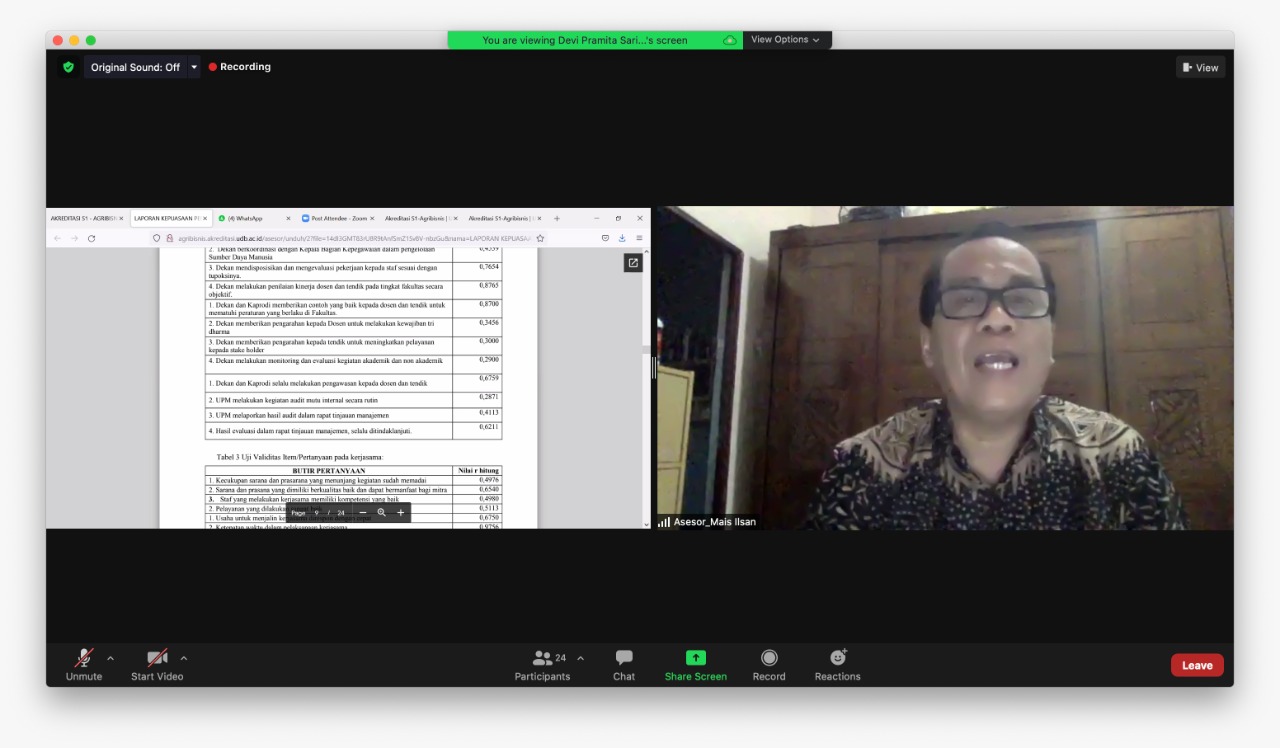
Task: Open a new browser tab with plus
Action: tap(557, 218)
